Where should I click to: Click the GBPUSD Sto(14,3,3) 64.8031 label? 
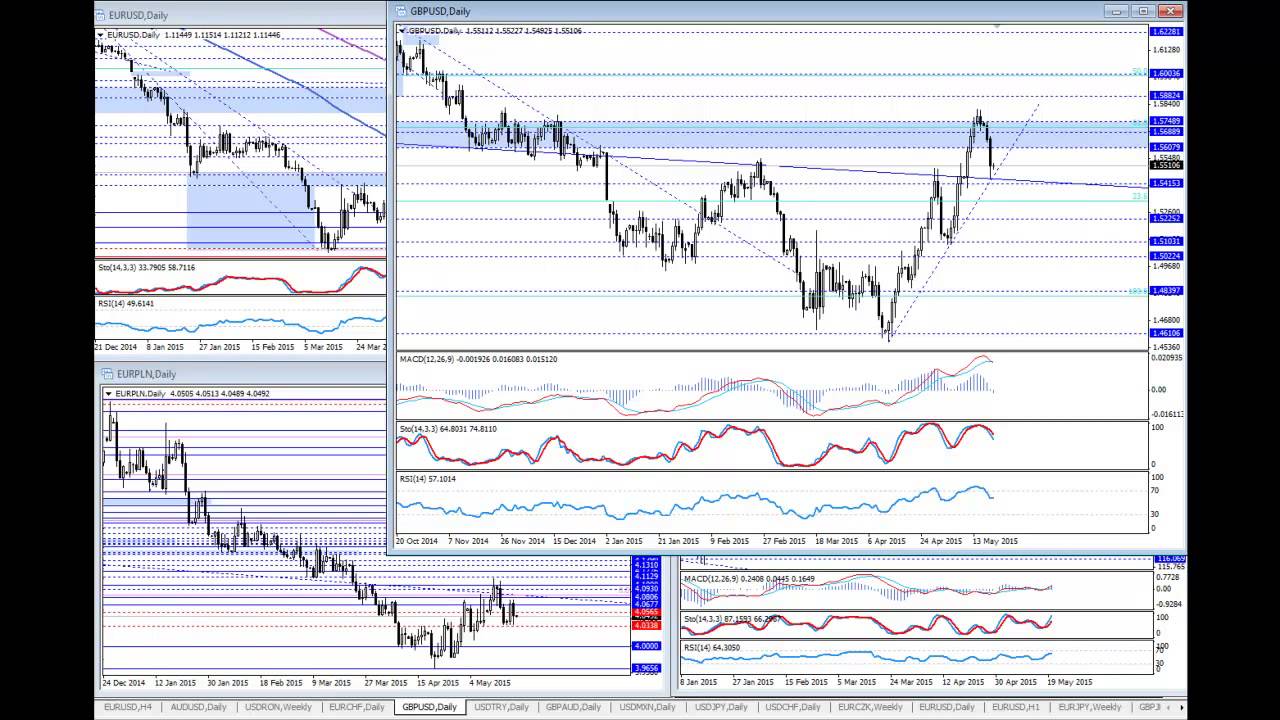pos(448,429)
